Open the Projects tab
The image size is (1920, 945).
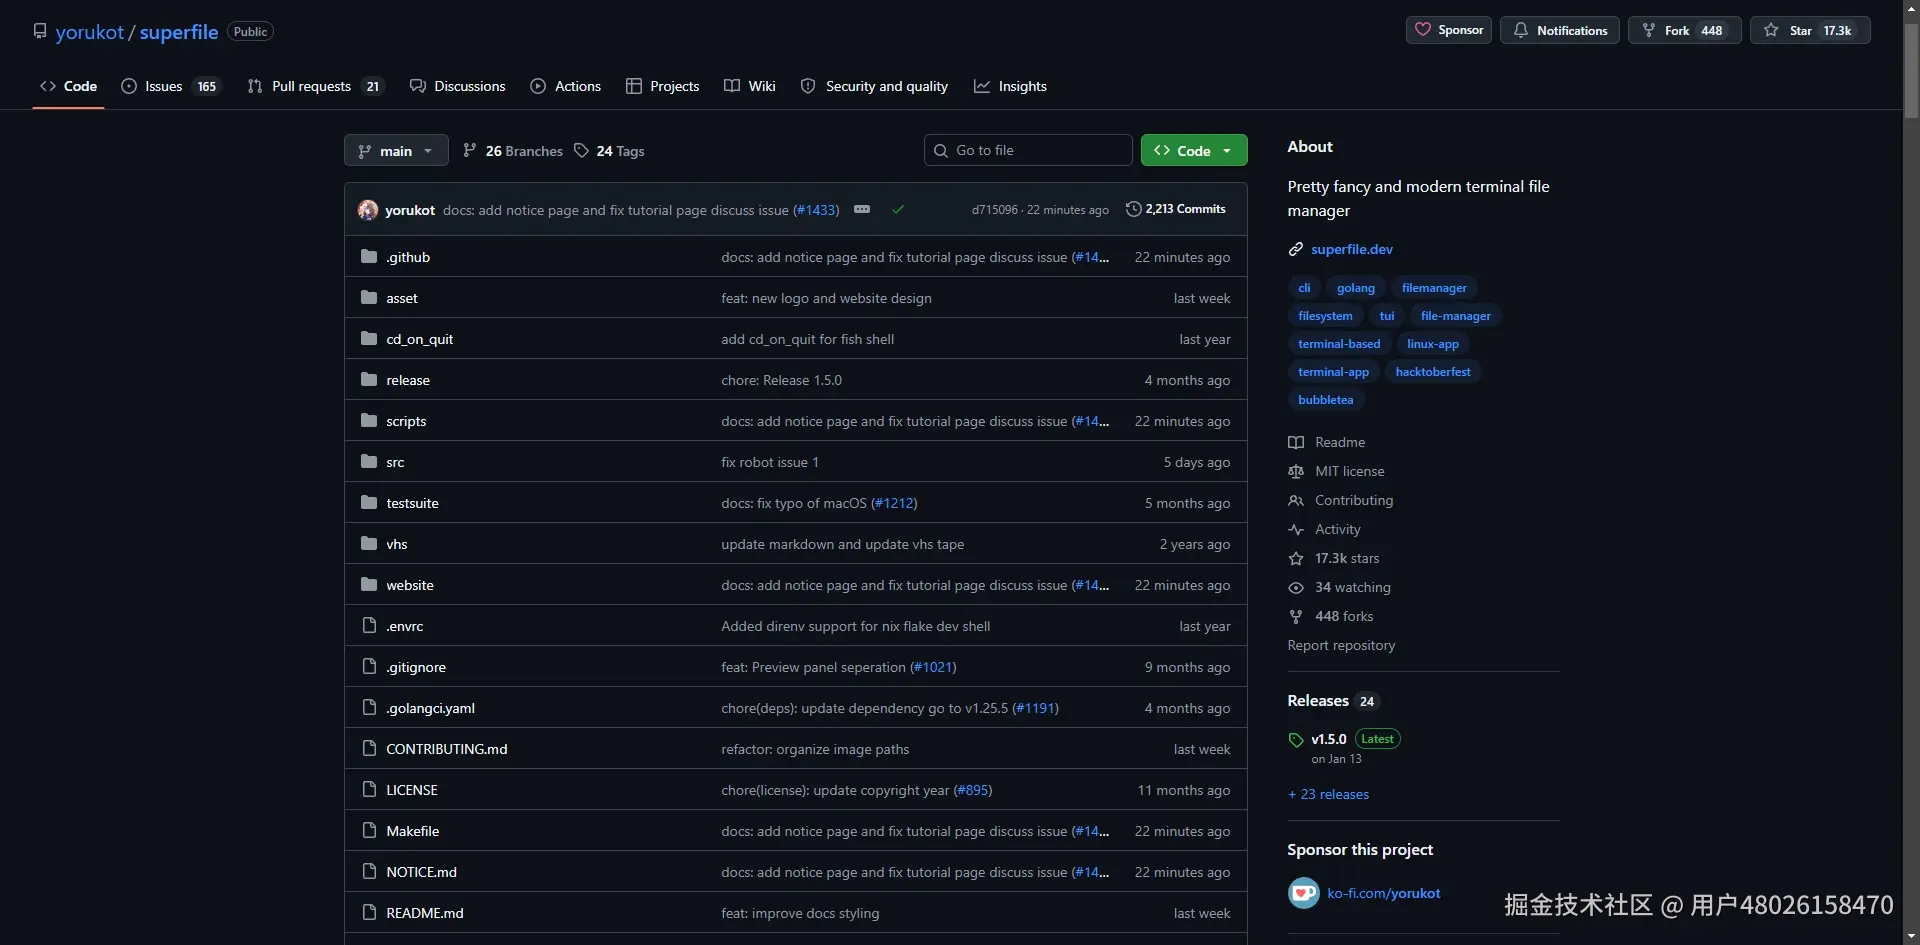click(x=662, y=86)
